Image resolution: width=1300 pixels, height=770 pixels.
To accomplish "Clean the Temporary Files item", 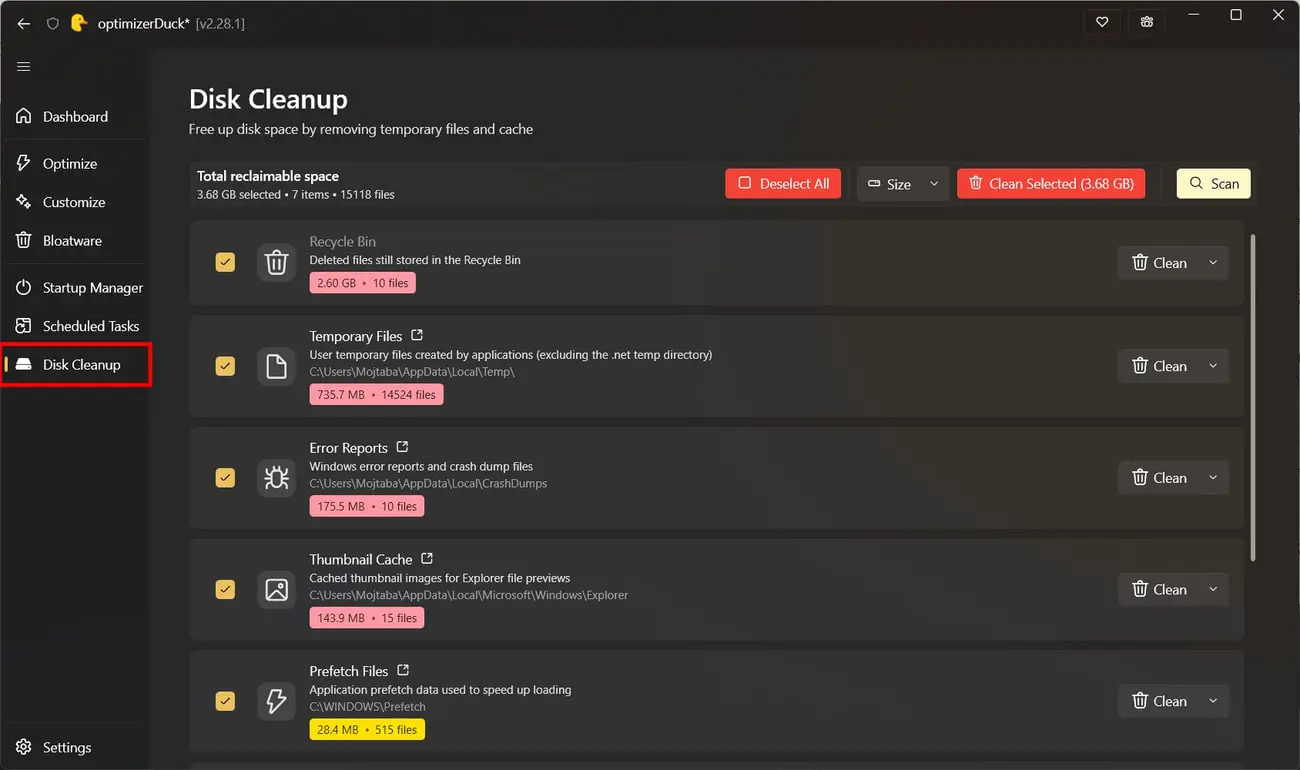I will (1159, 366).
